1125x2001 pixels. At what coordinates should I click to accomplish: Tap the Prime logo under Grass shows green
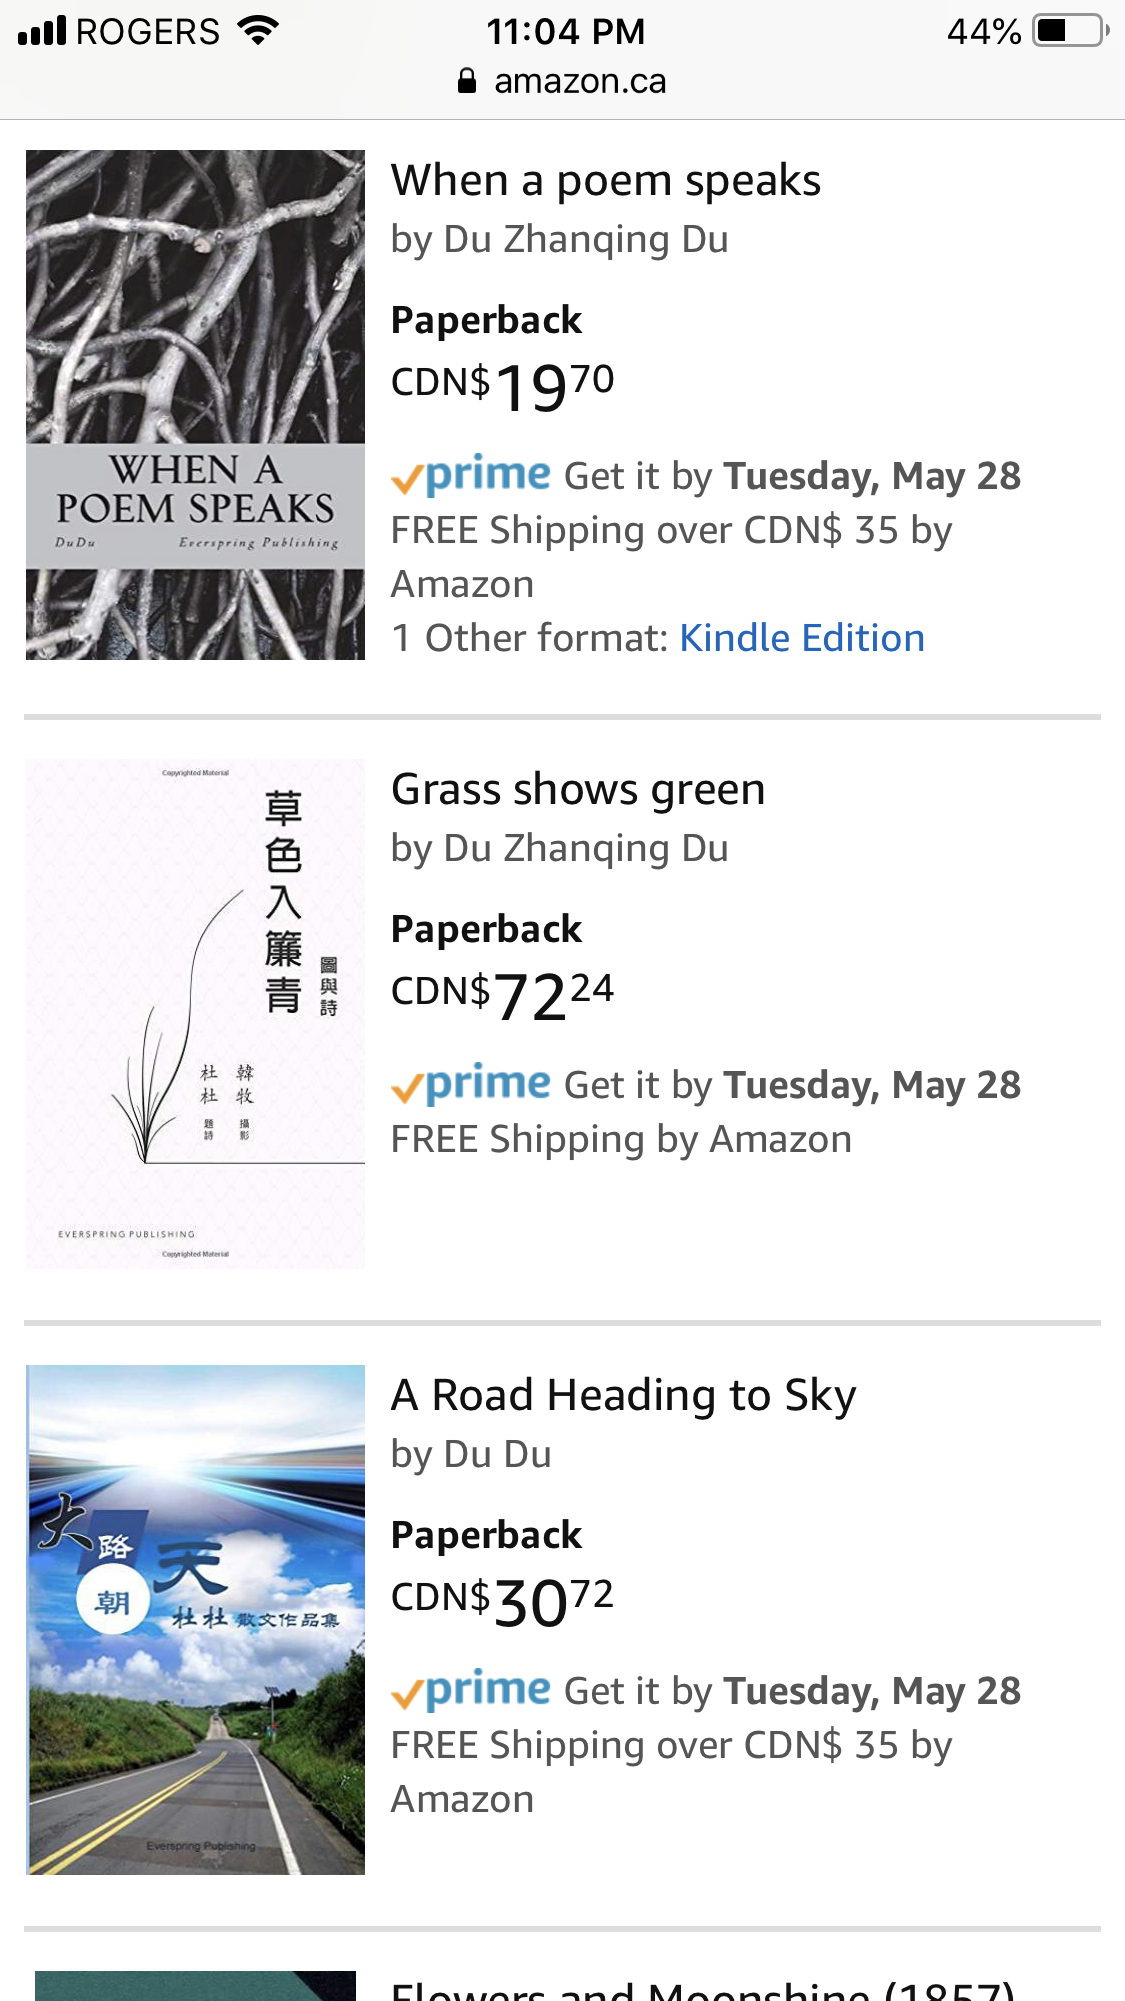tap(472, 1084)
